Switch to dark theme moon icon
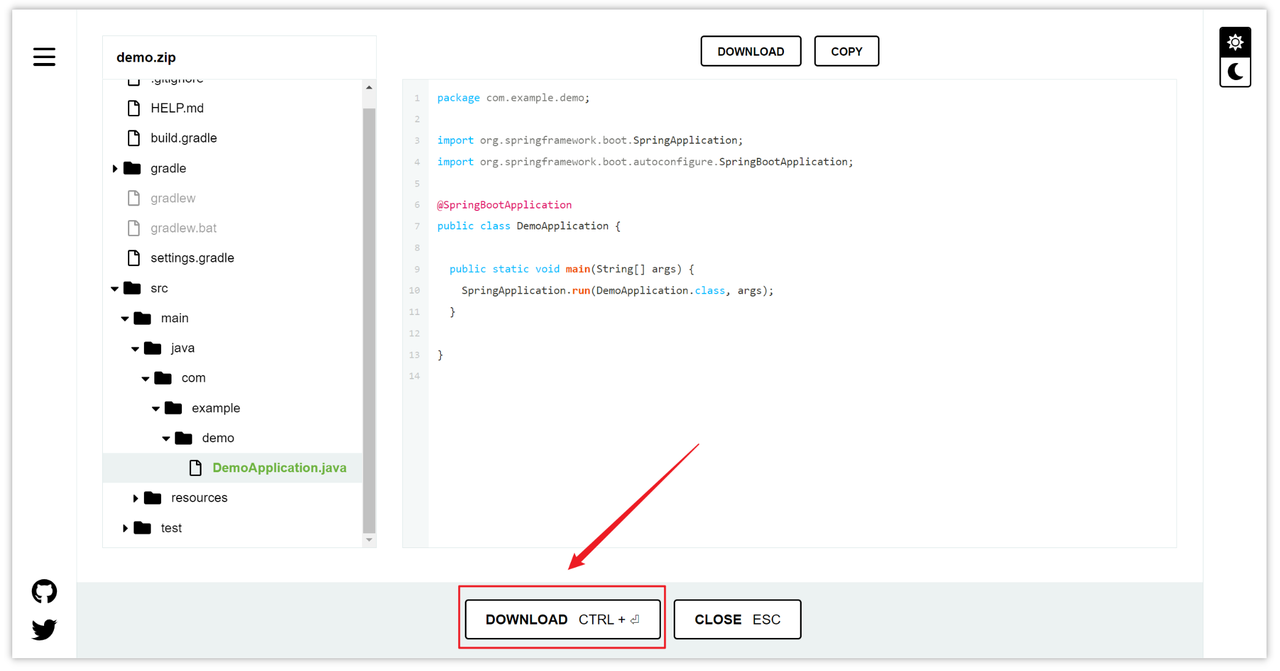Image resolution: width=1280 pixels, height=671 pixels. point(1235,71)
